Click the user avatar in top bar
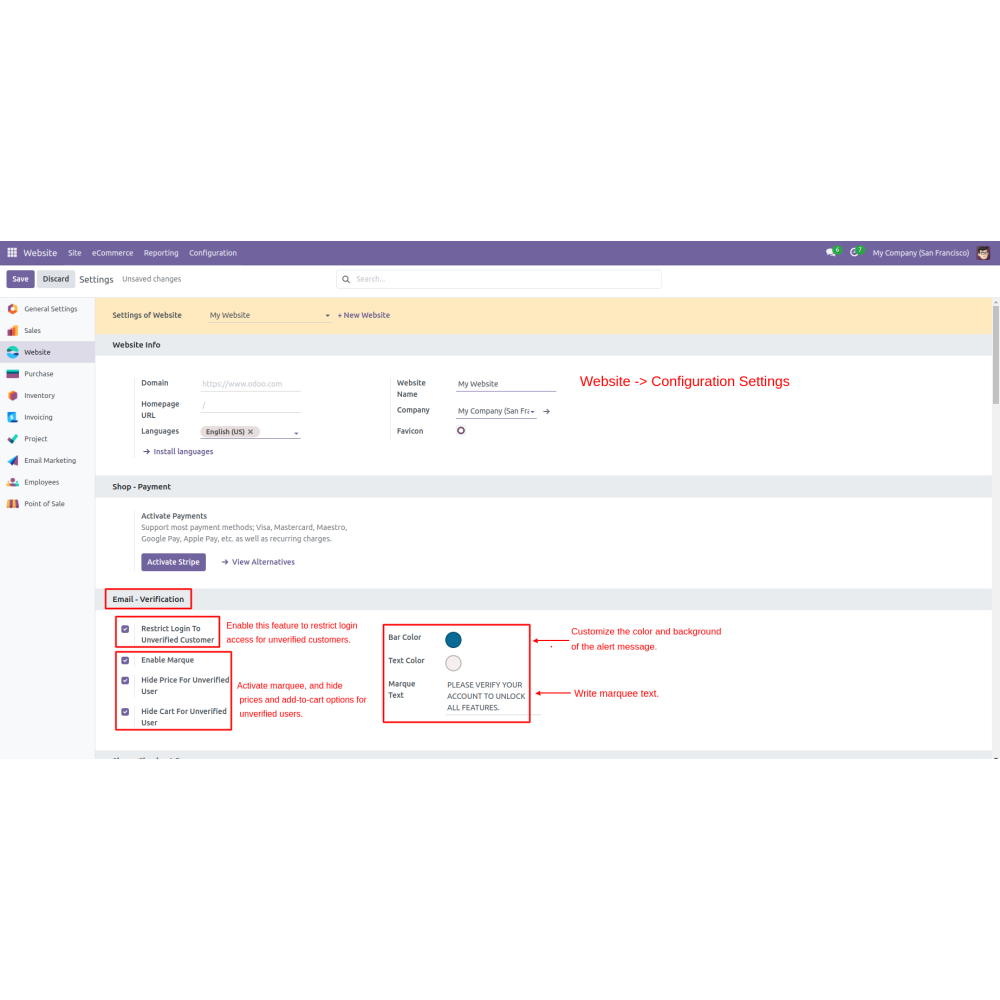This screenshot has width=1000, height=1000. coord(983,253)
